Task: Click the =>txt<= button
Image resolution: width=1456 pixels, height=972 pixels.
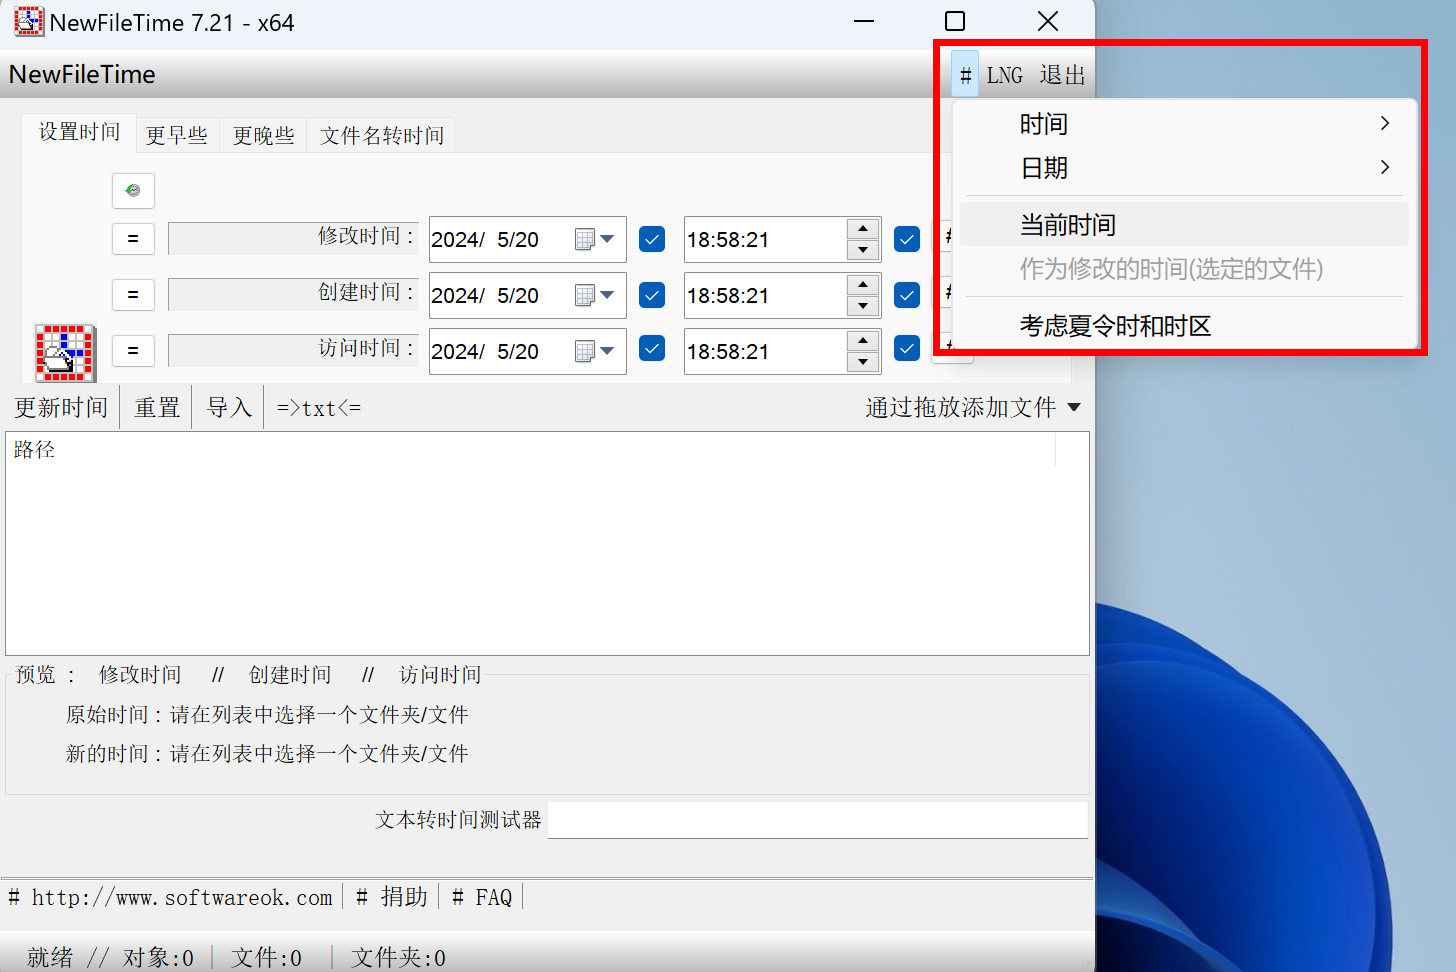Action: 317,406
